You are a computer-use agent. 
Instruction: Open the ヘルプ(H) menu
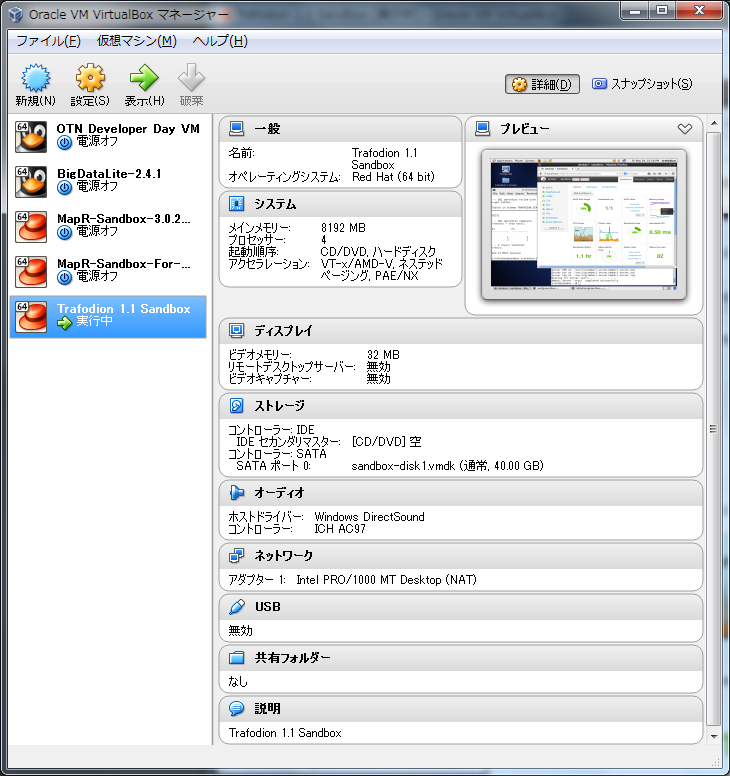pyautogui.click(x=220, y=41)
